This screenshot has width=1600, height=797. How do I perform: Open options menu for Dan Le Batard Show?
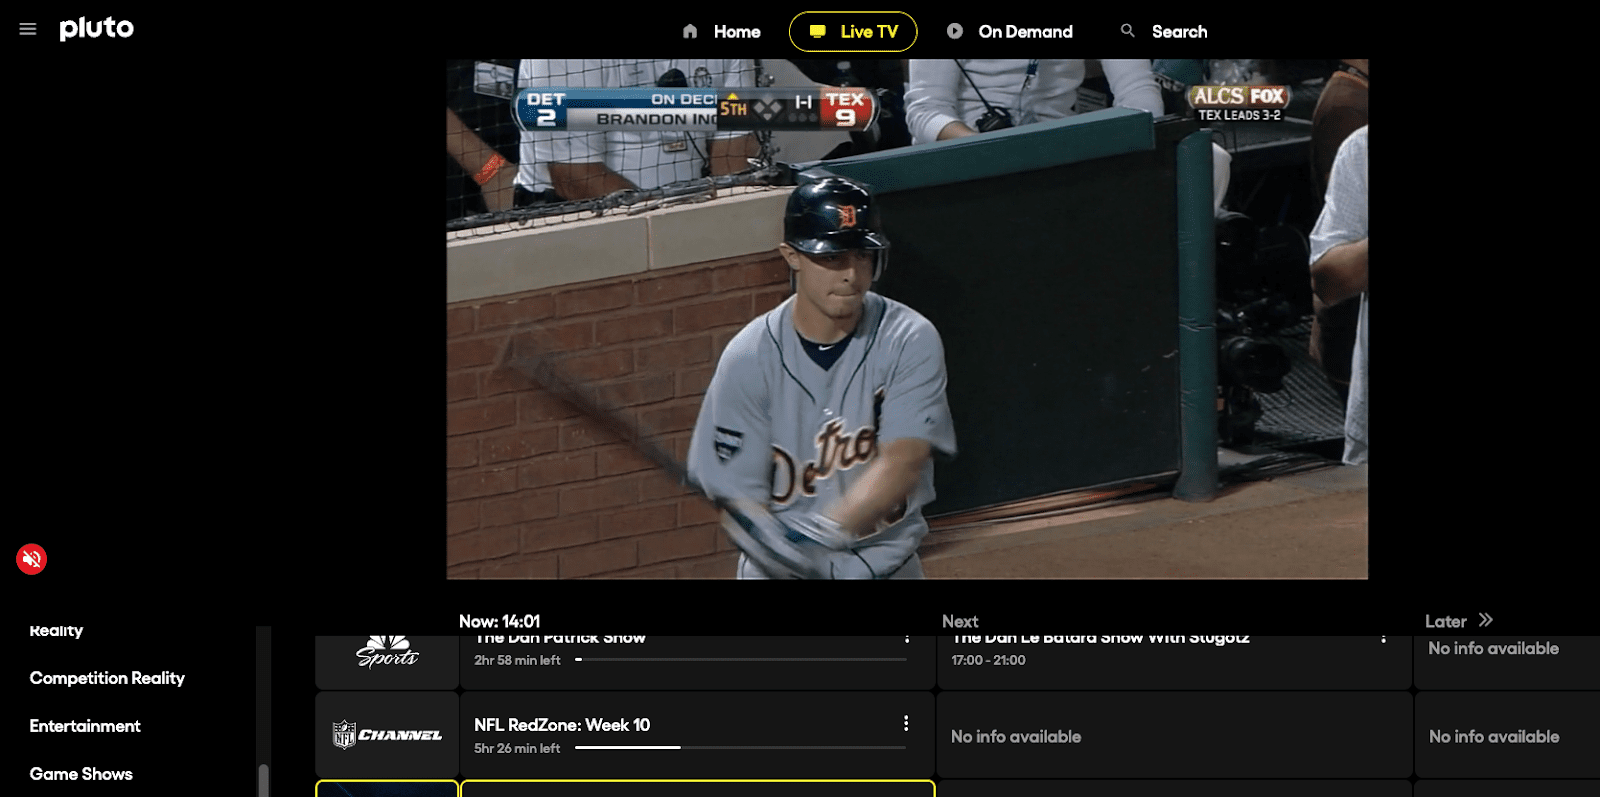coord(1384,639)
